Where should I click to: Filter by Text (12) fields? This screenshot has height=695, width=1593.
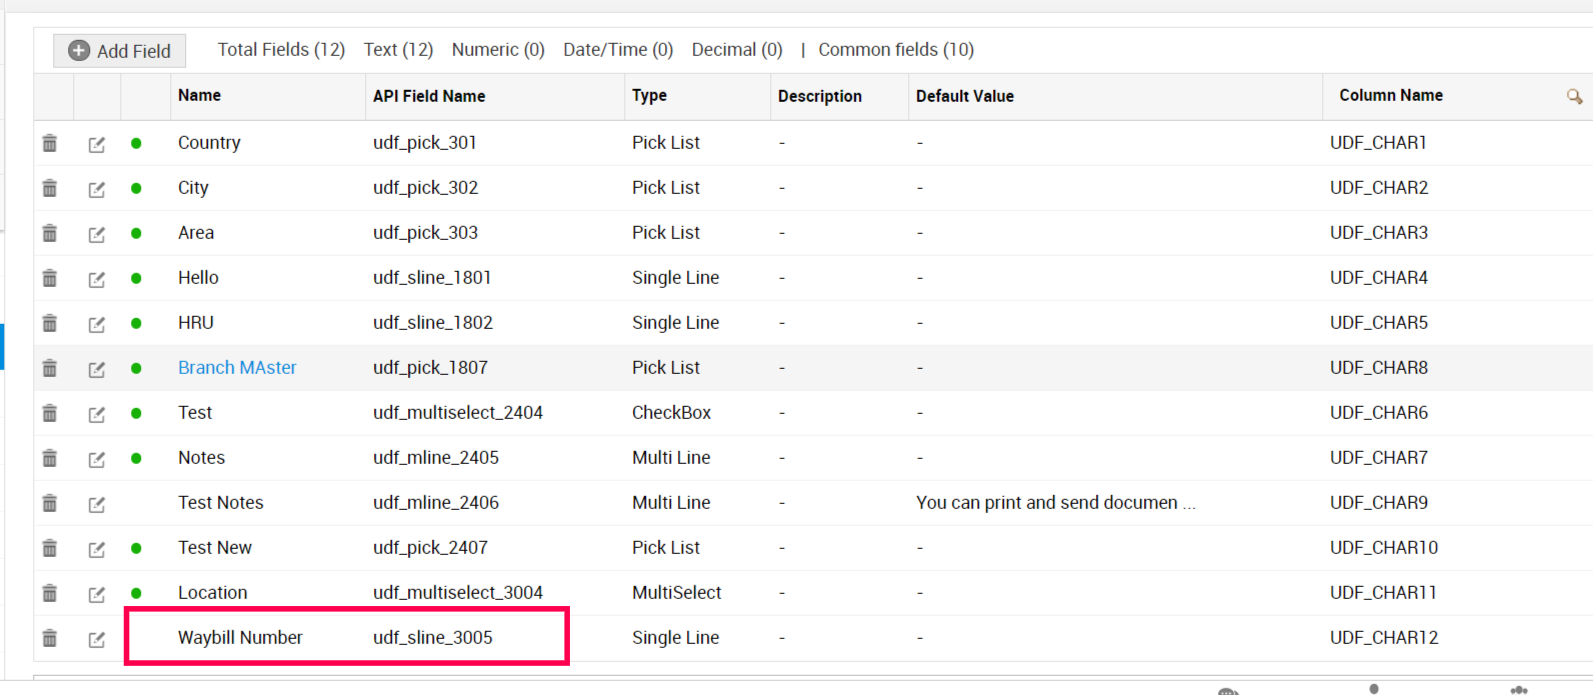coord(398,50)
